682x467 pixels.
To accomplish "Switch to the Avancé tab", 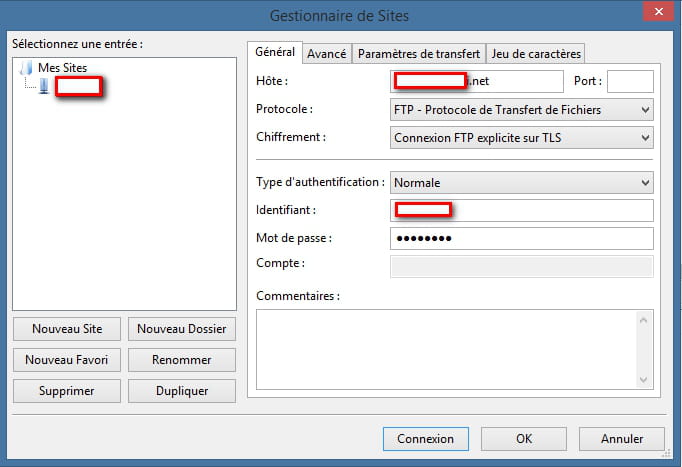I will (x=326, y=53).
